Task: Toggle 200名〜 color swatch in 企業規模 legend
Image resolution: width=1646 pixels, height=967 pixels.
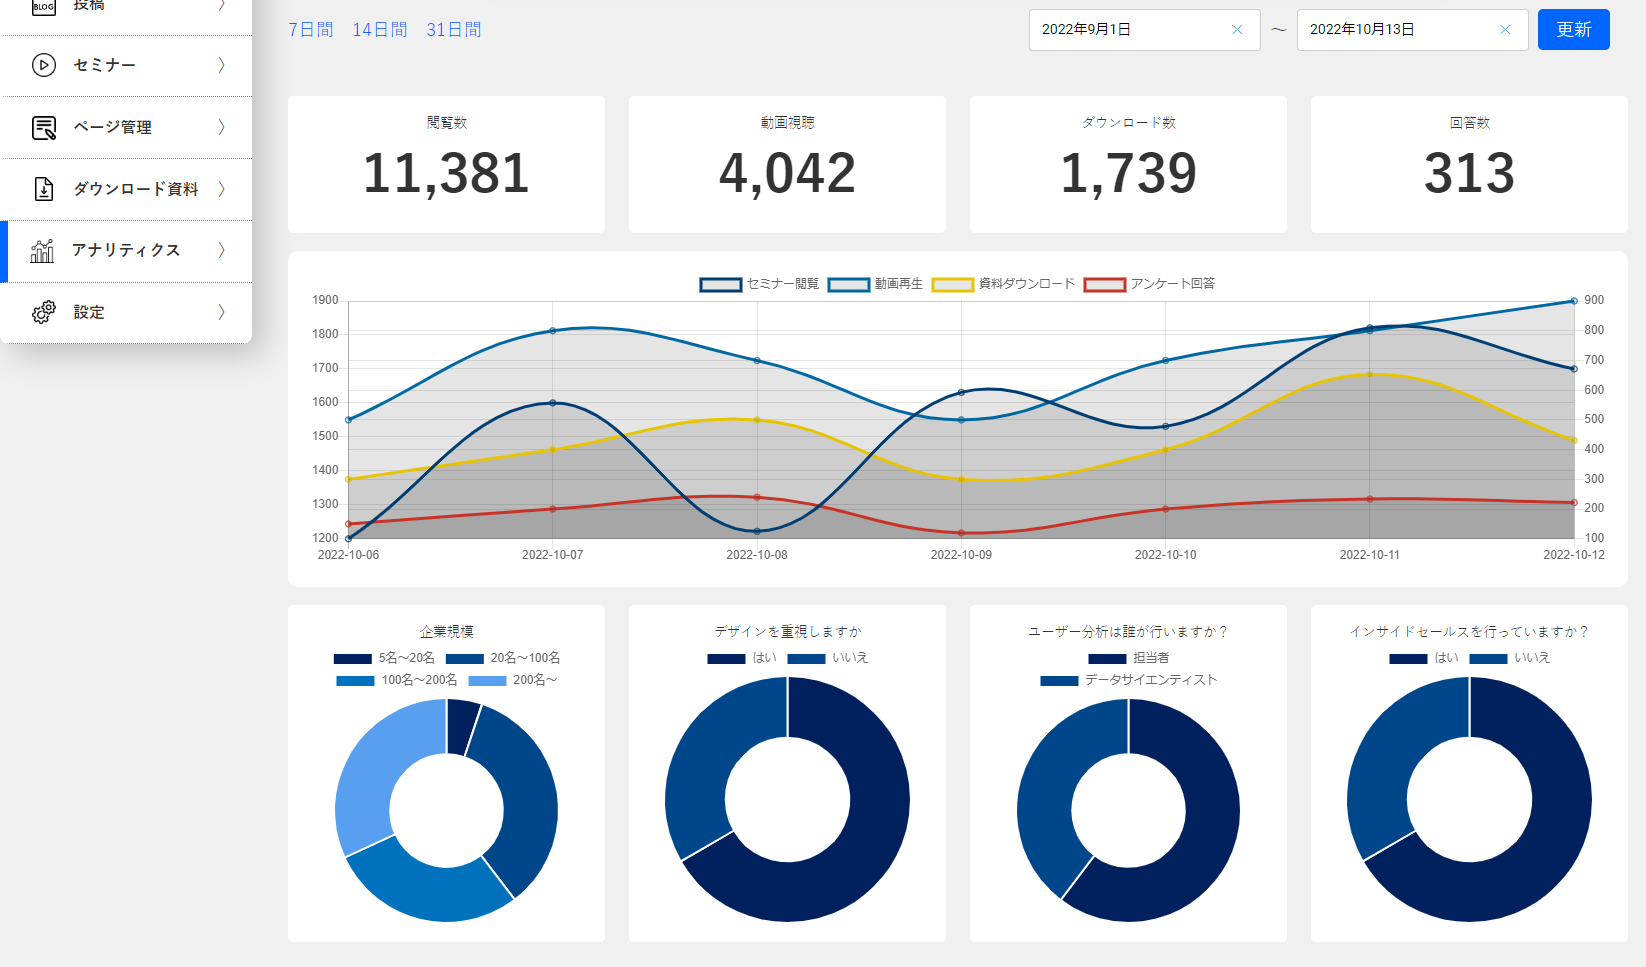Action: pyautogui.click(x=487, y=680)
